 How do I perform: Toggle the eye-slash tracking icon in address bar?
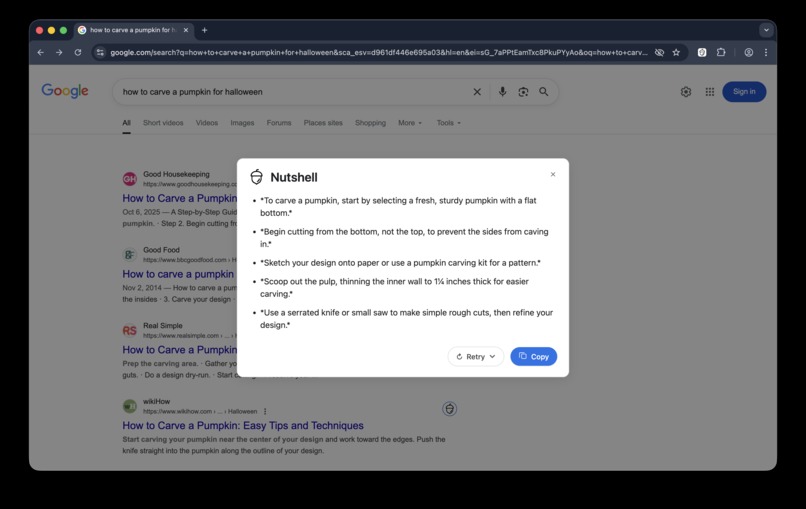pyautogui.click(x=659, y=52)
